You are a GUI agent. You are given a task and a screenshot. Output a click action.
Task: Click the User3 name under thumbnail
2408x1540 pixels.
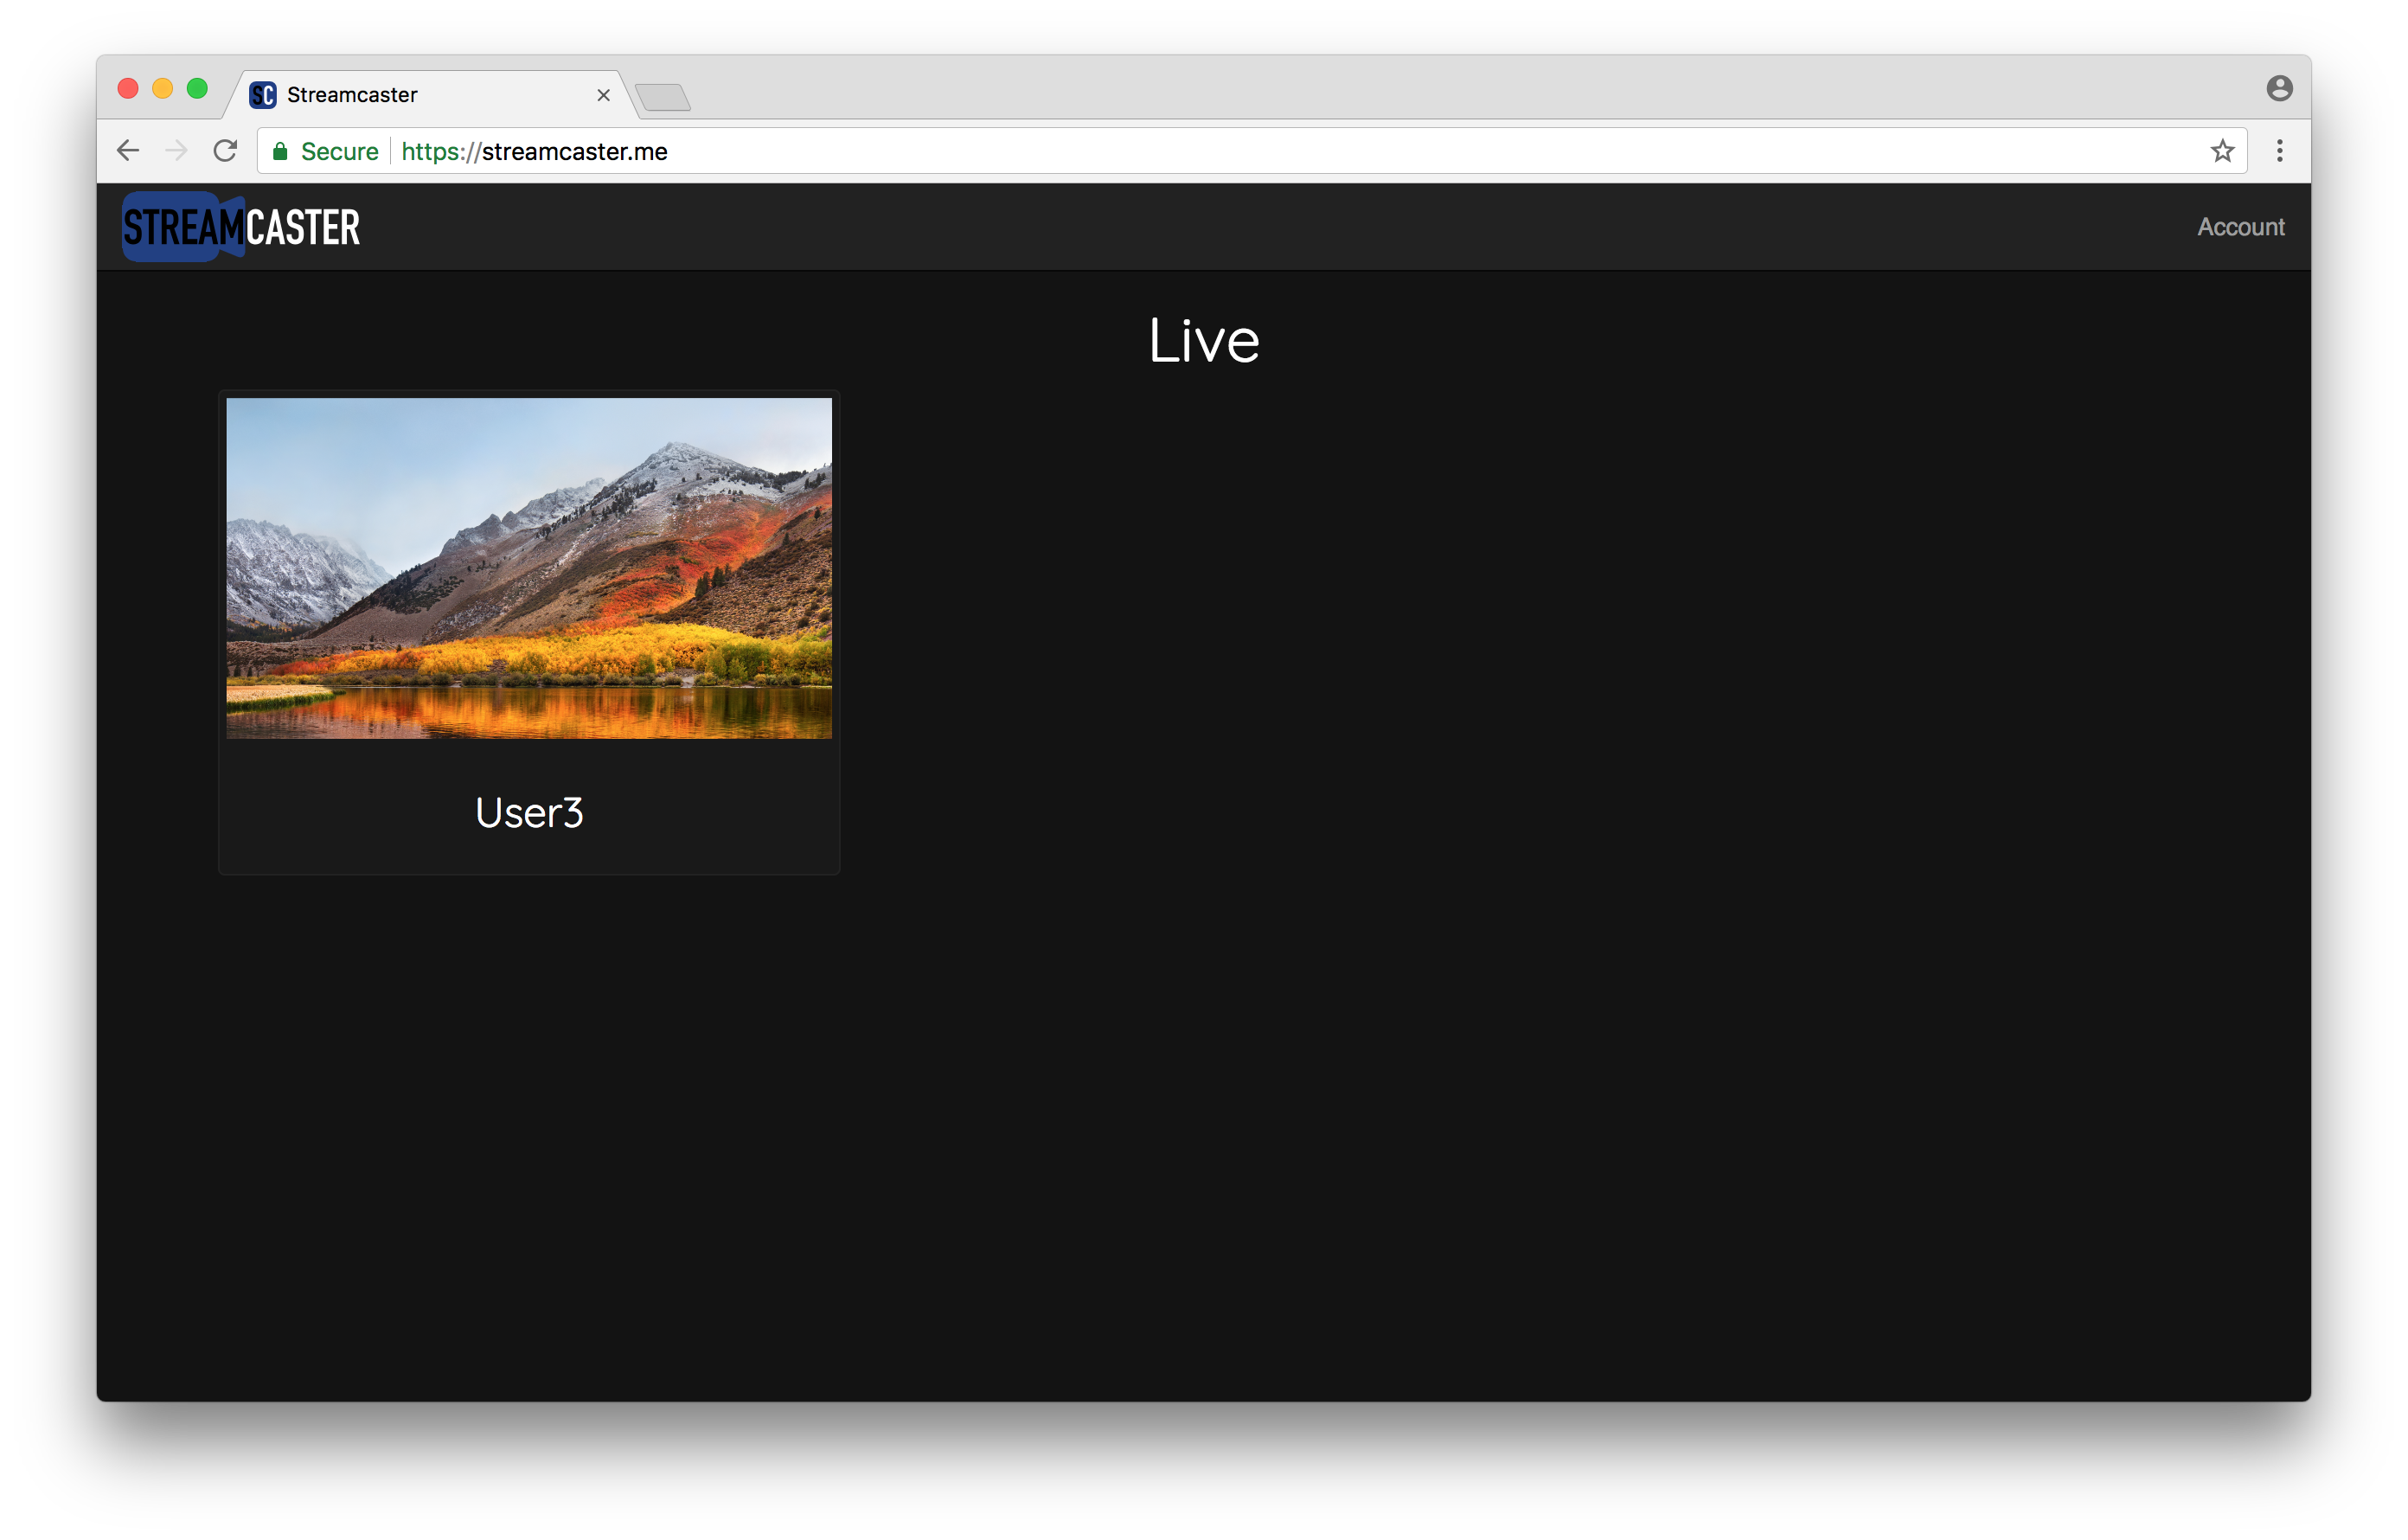click(x=529, y=812)
